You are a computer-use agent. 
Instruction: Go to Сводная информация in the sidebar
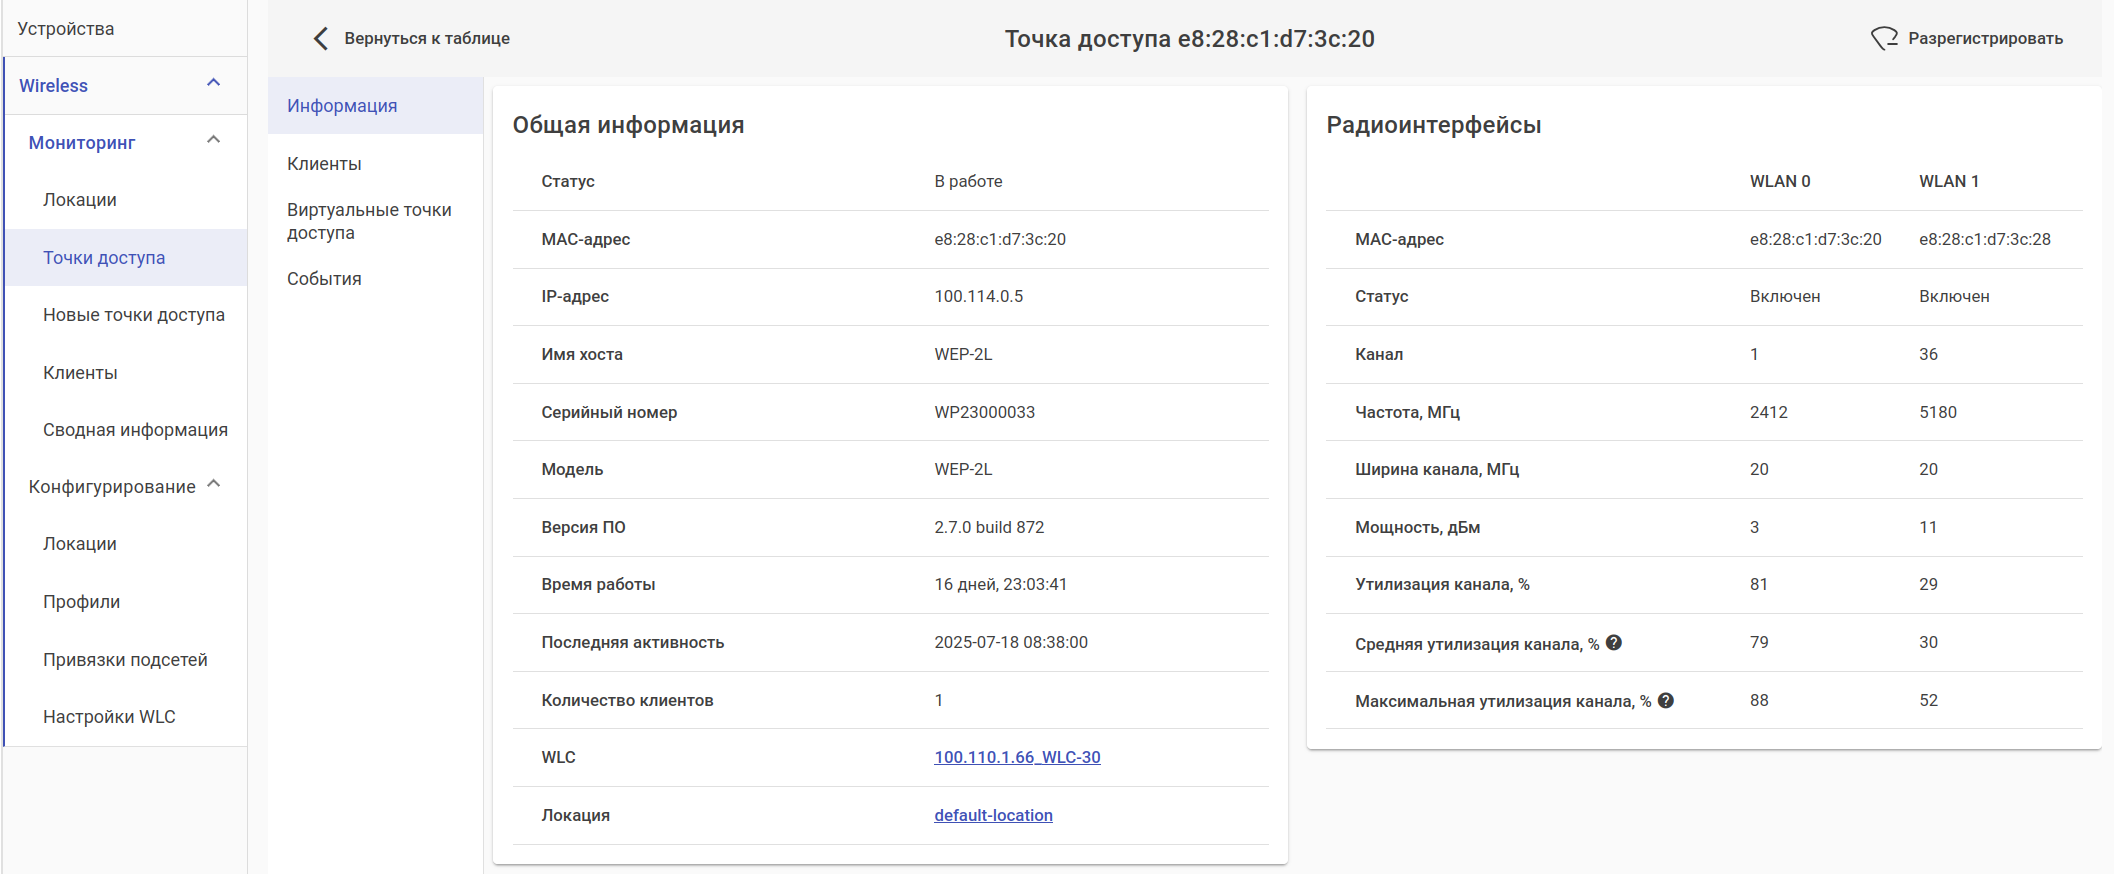(x=135, y=430)
